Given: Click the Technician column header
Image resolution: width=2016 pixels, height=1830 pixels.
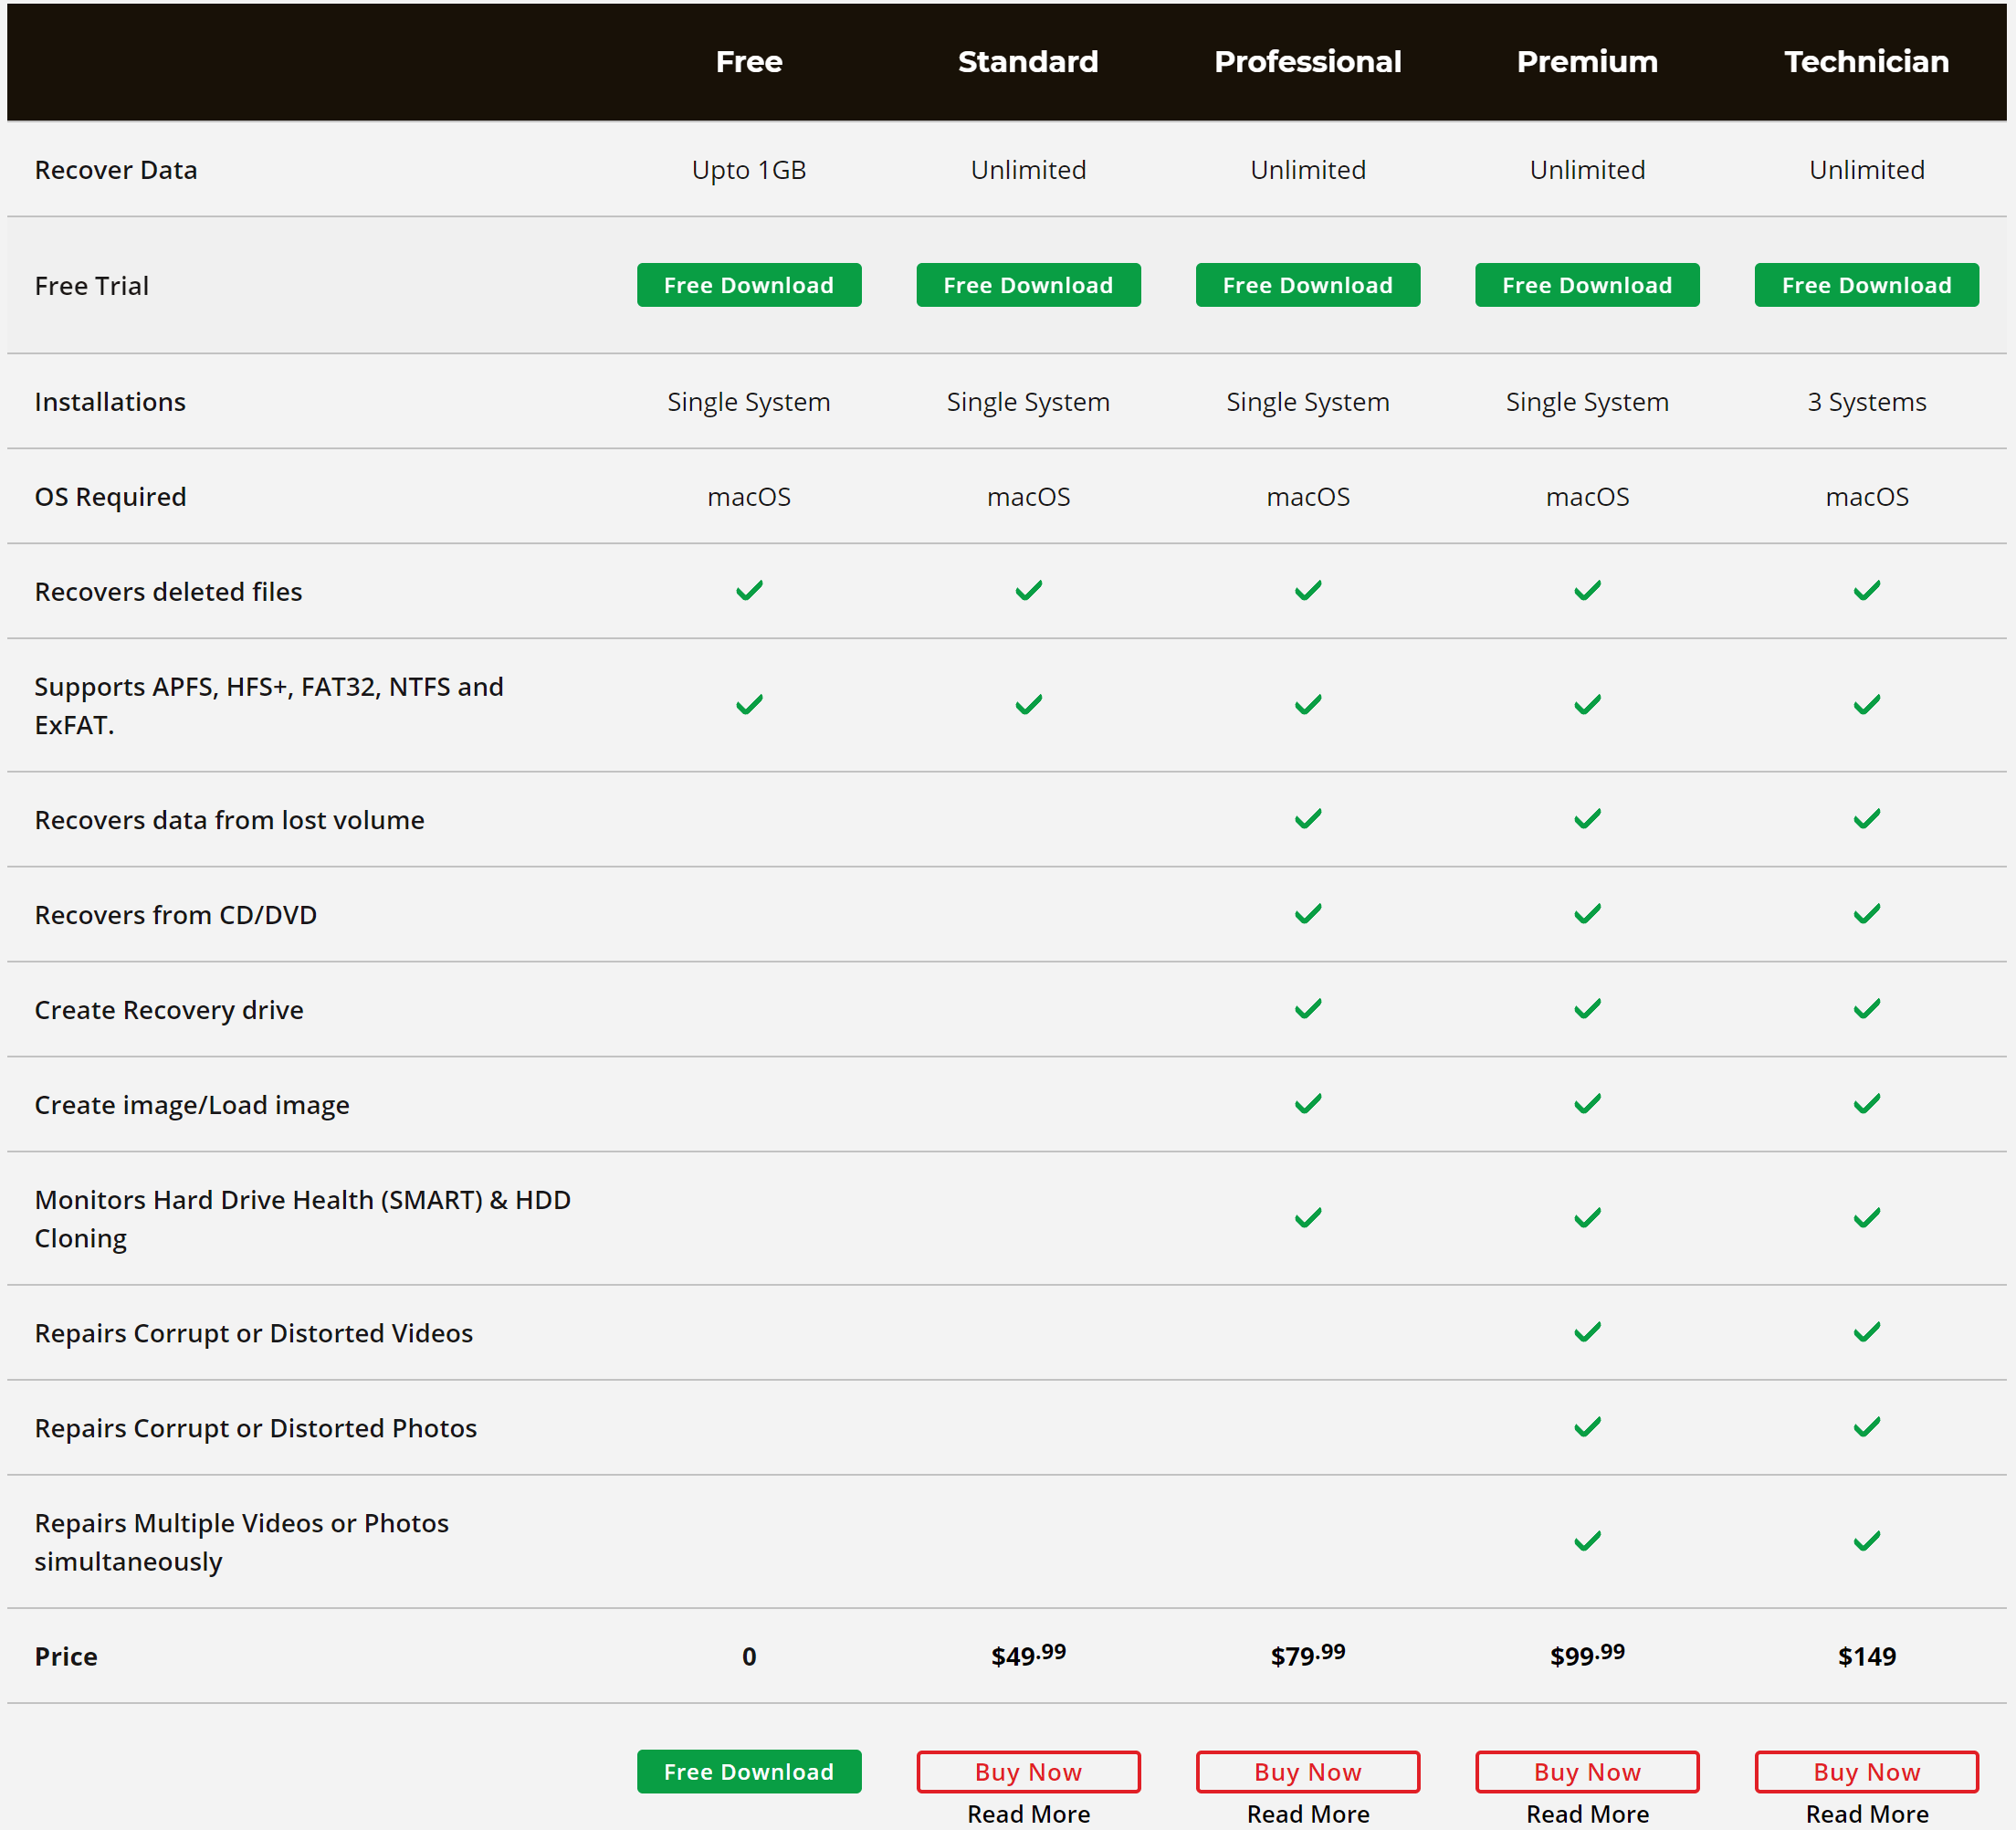Looking at the screenshot, I should [x=1867, y=62].
